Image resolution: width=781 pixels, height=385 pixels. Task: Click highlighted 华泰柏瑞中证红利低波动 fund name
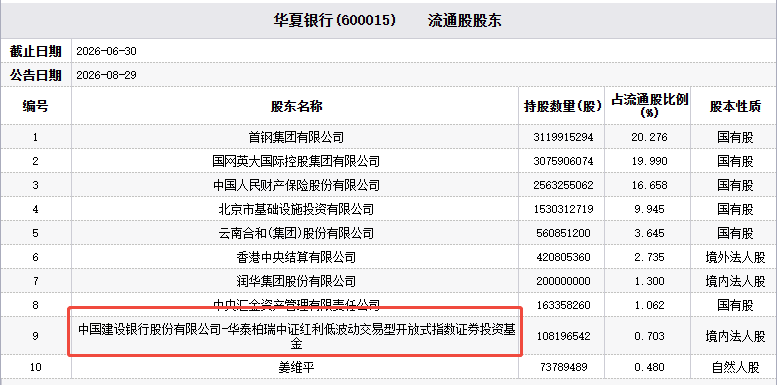click(x=296, y=336)
